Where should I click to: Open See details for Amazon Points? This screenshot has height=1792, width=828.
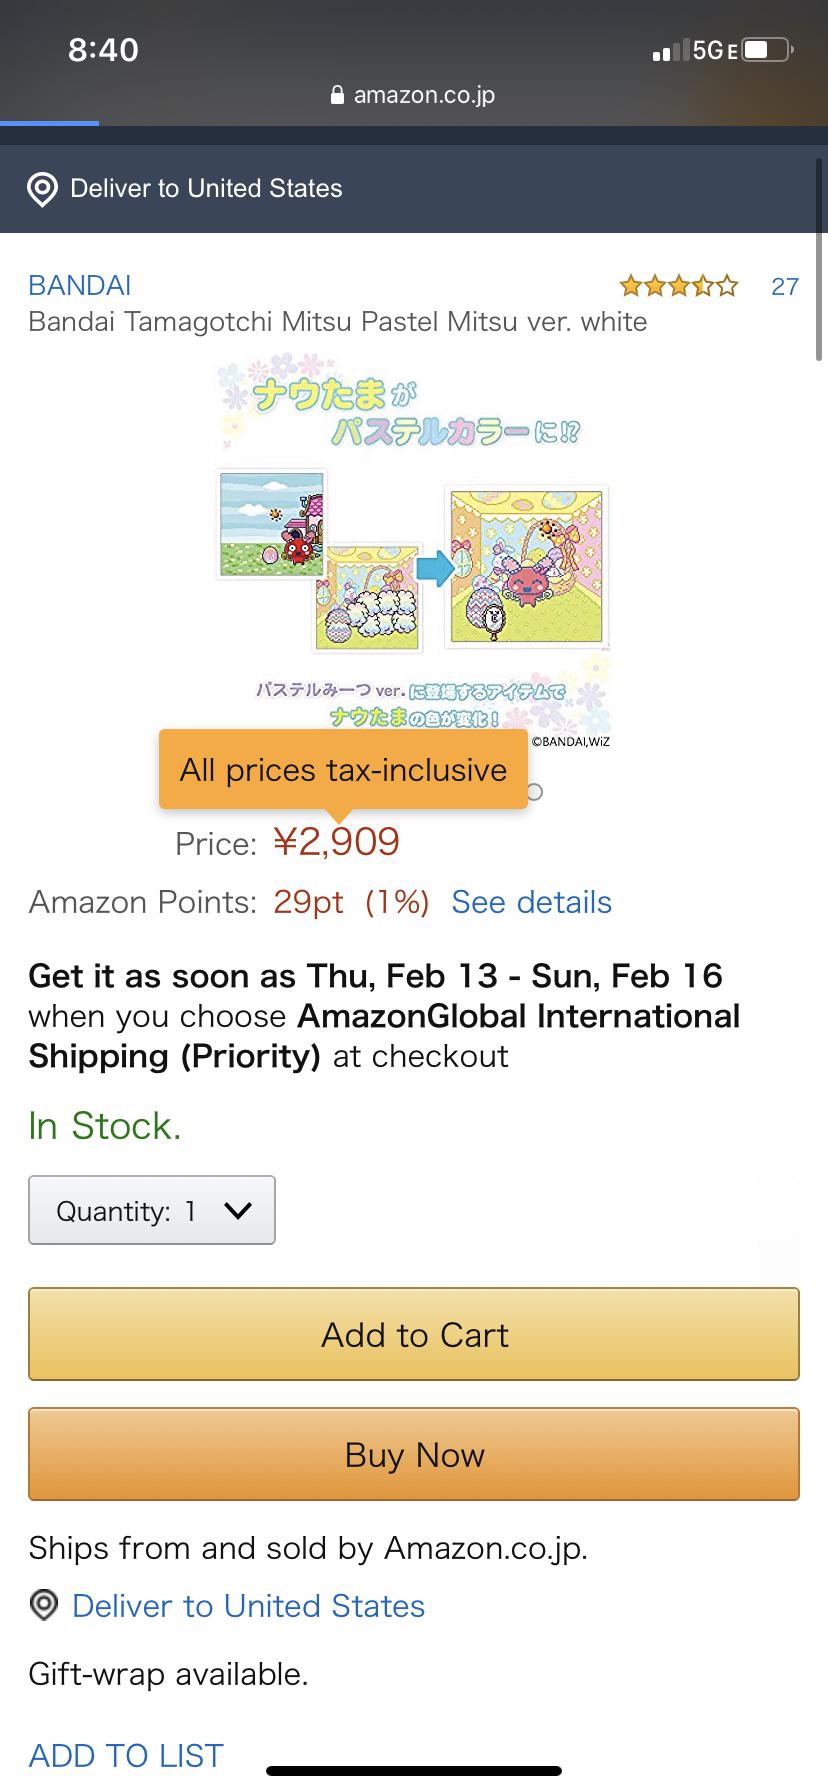point(531,902)
